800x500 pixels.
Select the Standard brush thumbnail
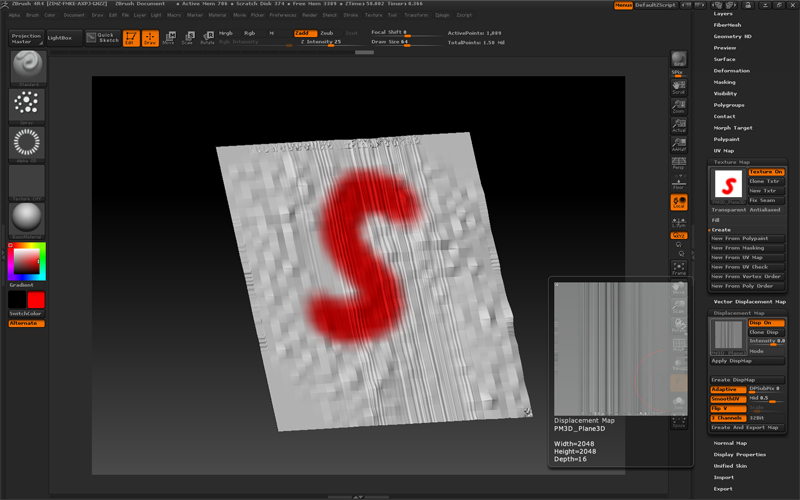[x=27, y=67]
